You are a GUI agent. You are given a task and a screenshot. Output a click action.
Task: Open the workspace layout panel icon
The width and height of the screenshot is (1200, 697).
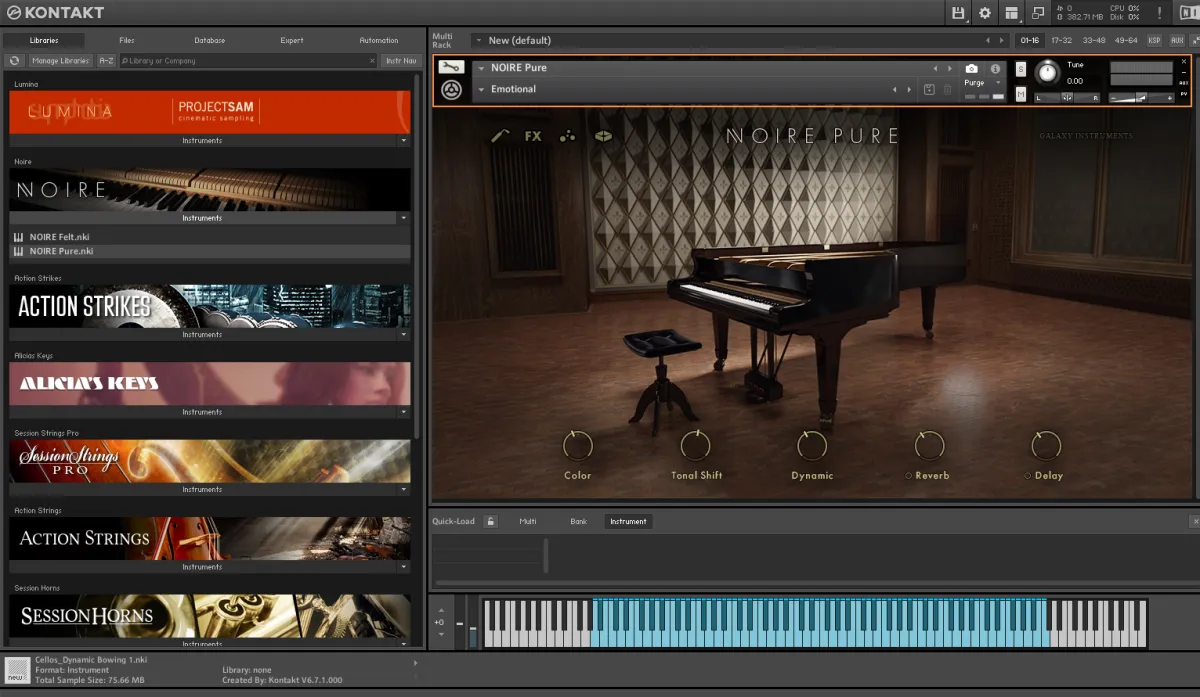pos(1011,13)
